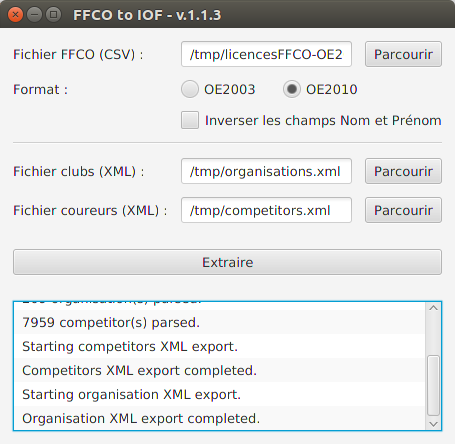This screenshot has height=444, width=455.
Task: Click the log scrollbar down arrow
Action: [x=433, y=424]
